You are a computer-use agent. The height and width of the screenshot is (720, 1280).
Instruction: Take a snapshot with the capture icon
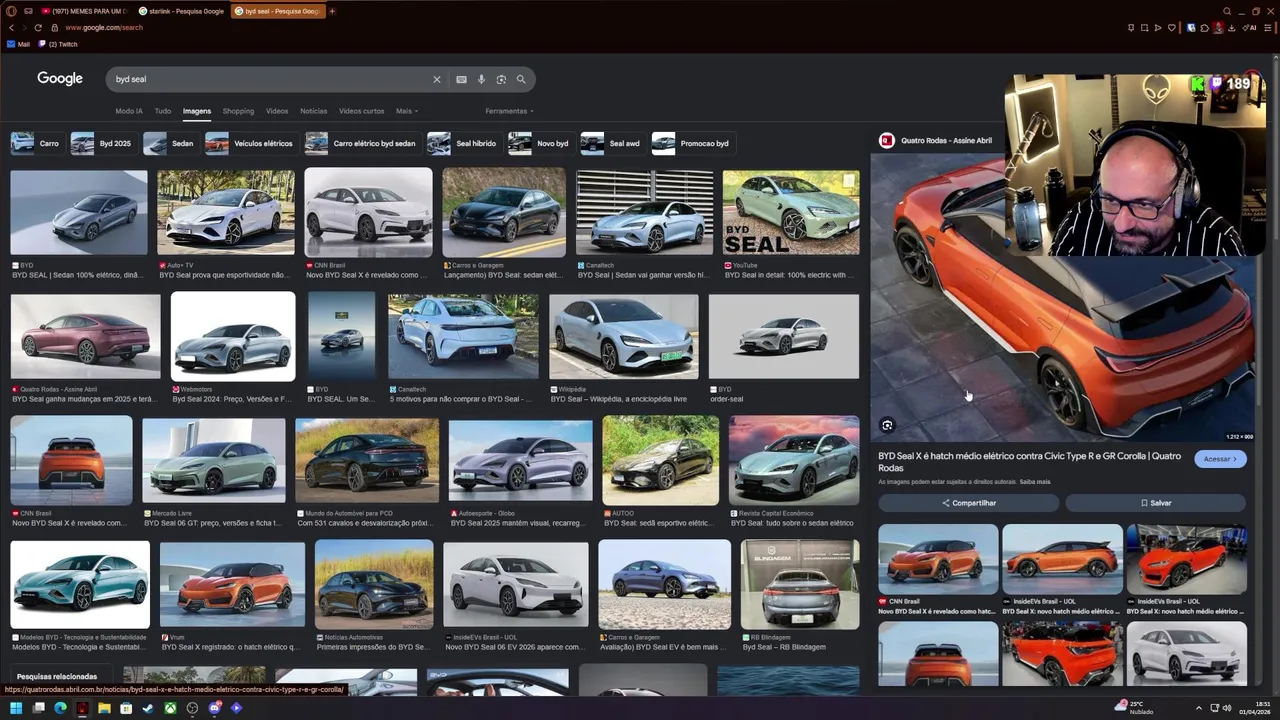tap(1145, 28)
